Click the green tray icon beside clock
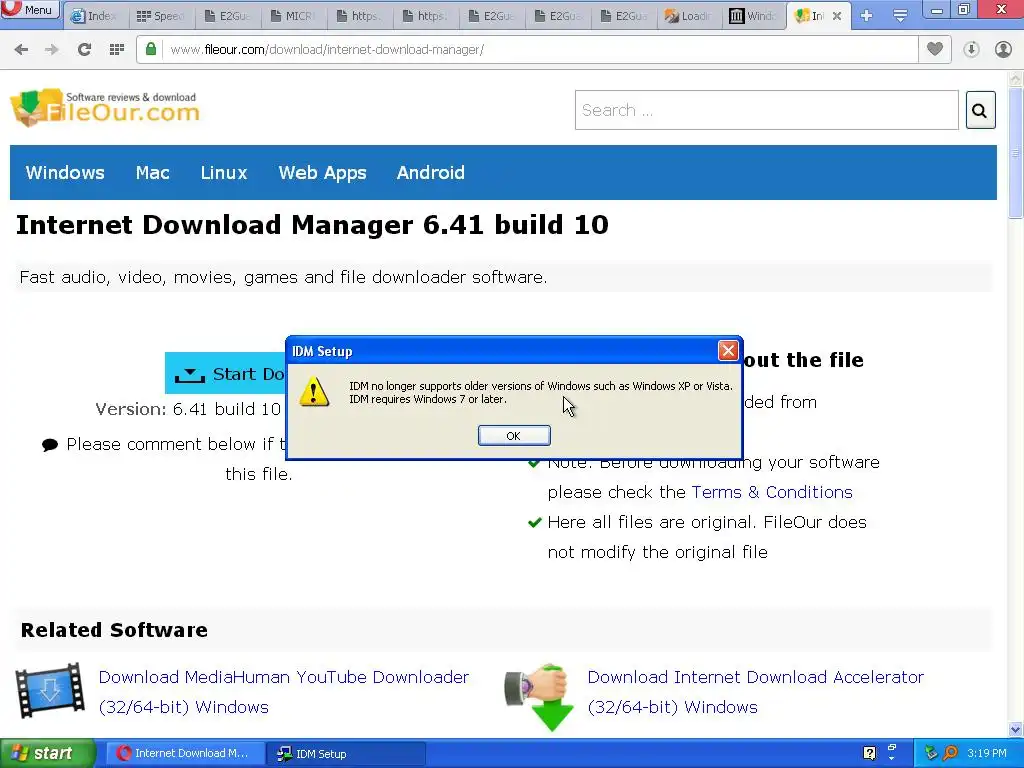 point(931,754)
